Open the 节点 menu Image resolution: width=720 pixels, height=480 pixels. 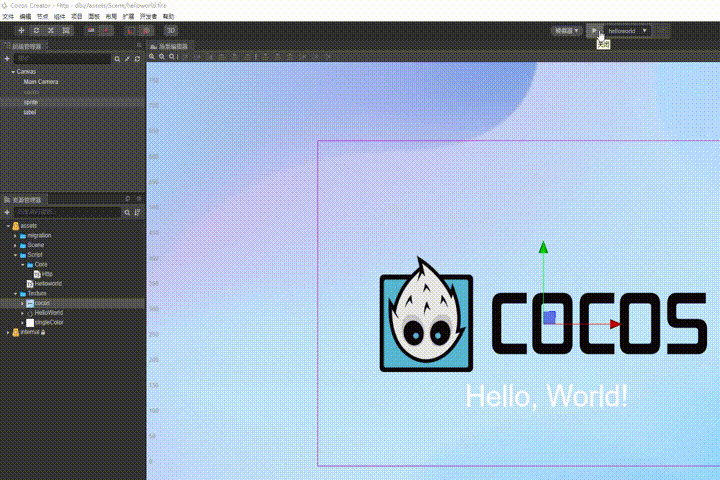click(x=42, y=17)
